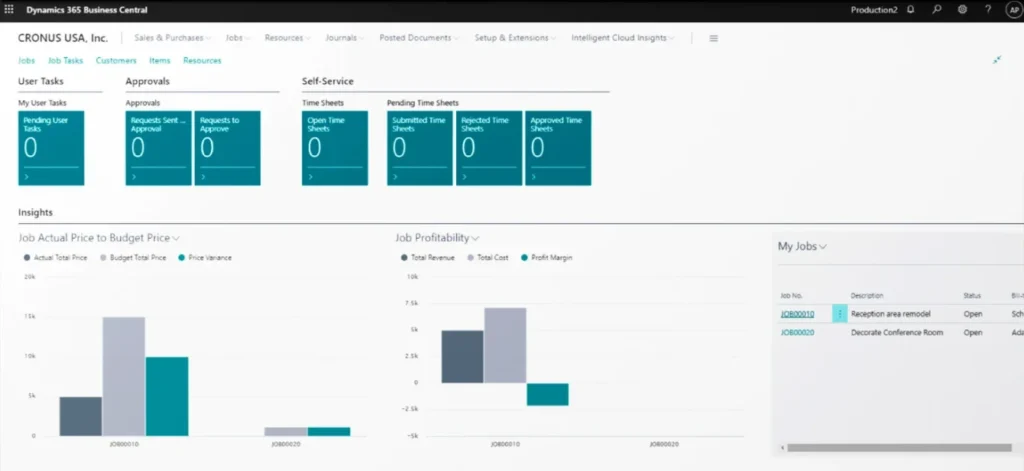Open the help question mark
Image resolution: width=1024 pixels, height=471 pixels.
tap(988, 10)
